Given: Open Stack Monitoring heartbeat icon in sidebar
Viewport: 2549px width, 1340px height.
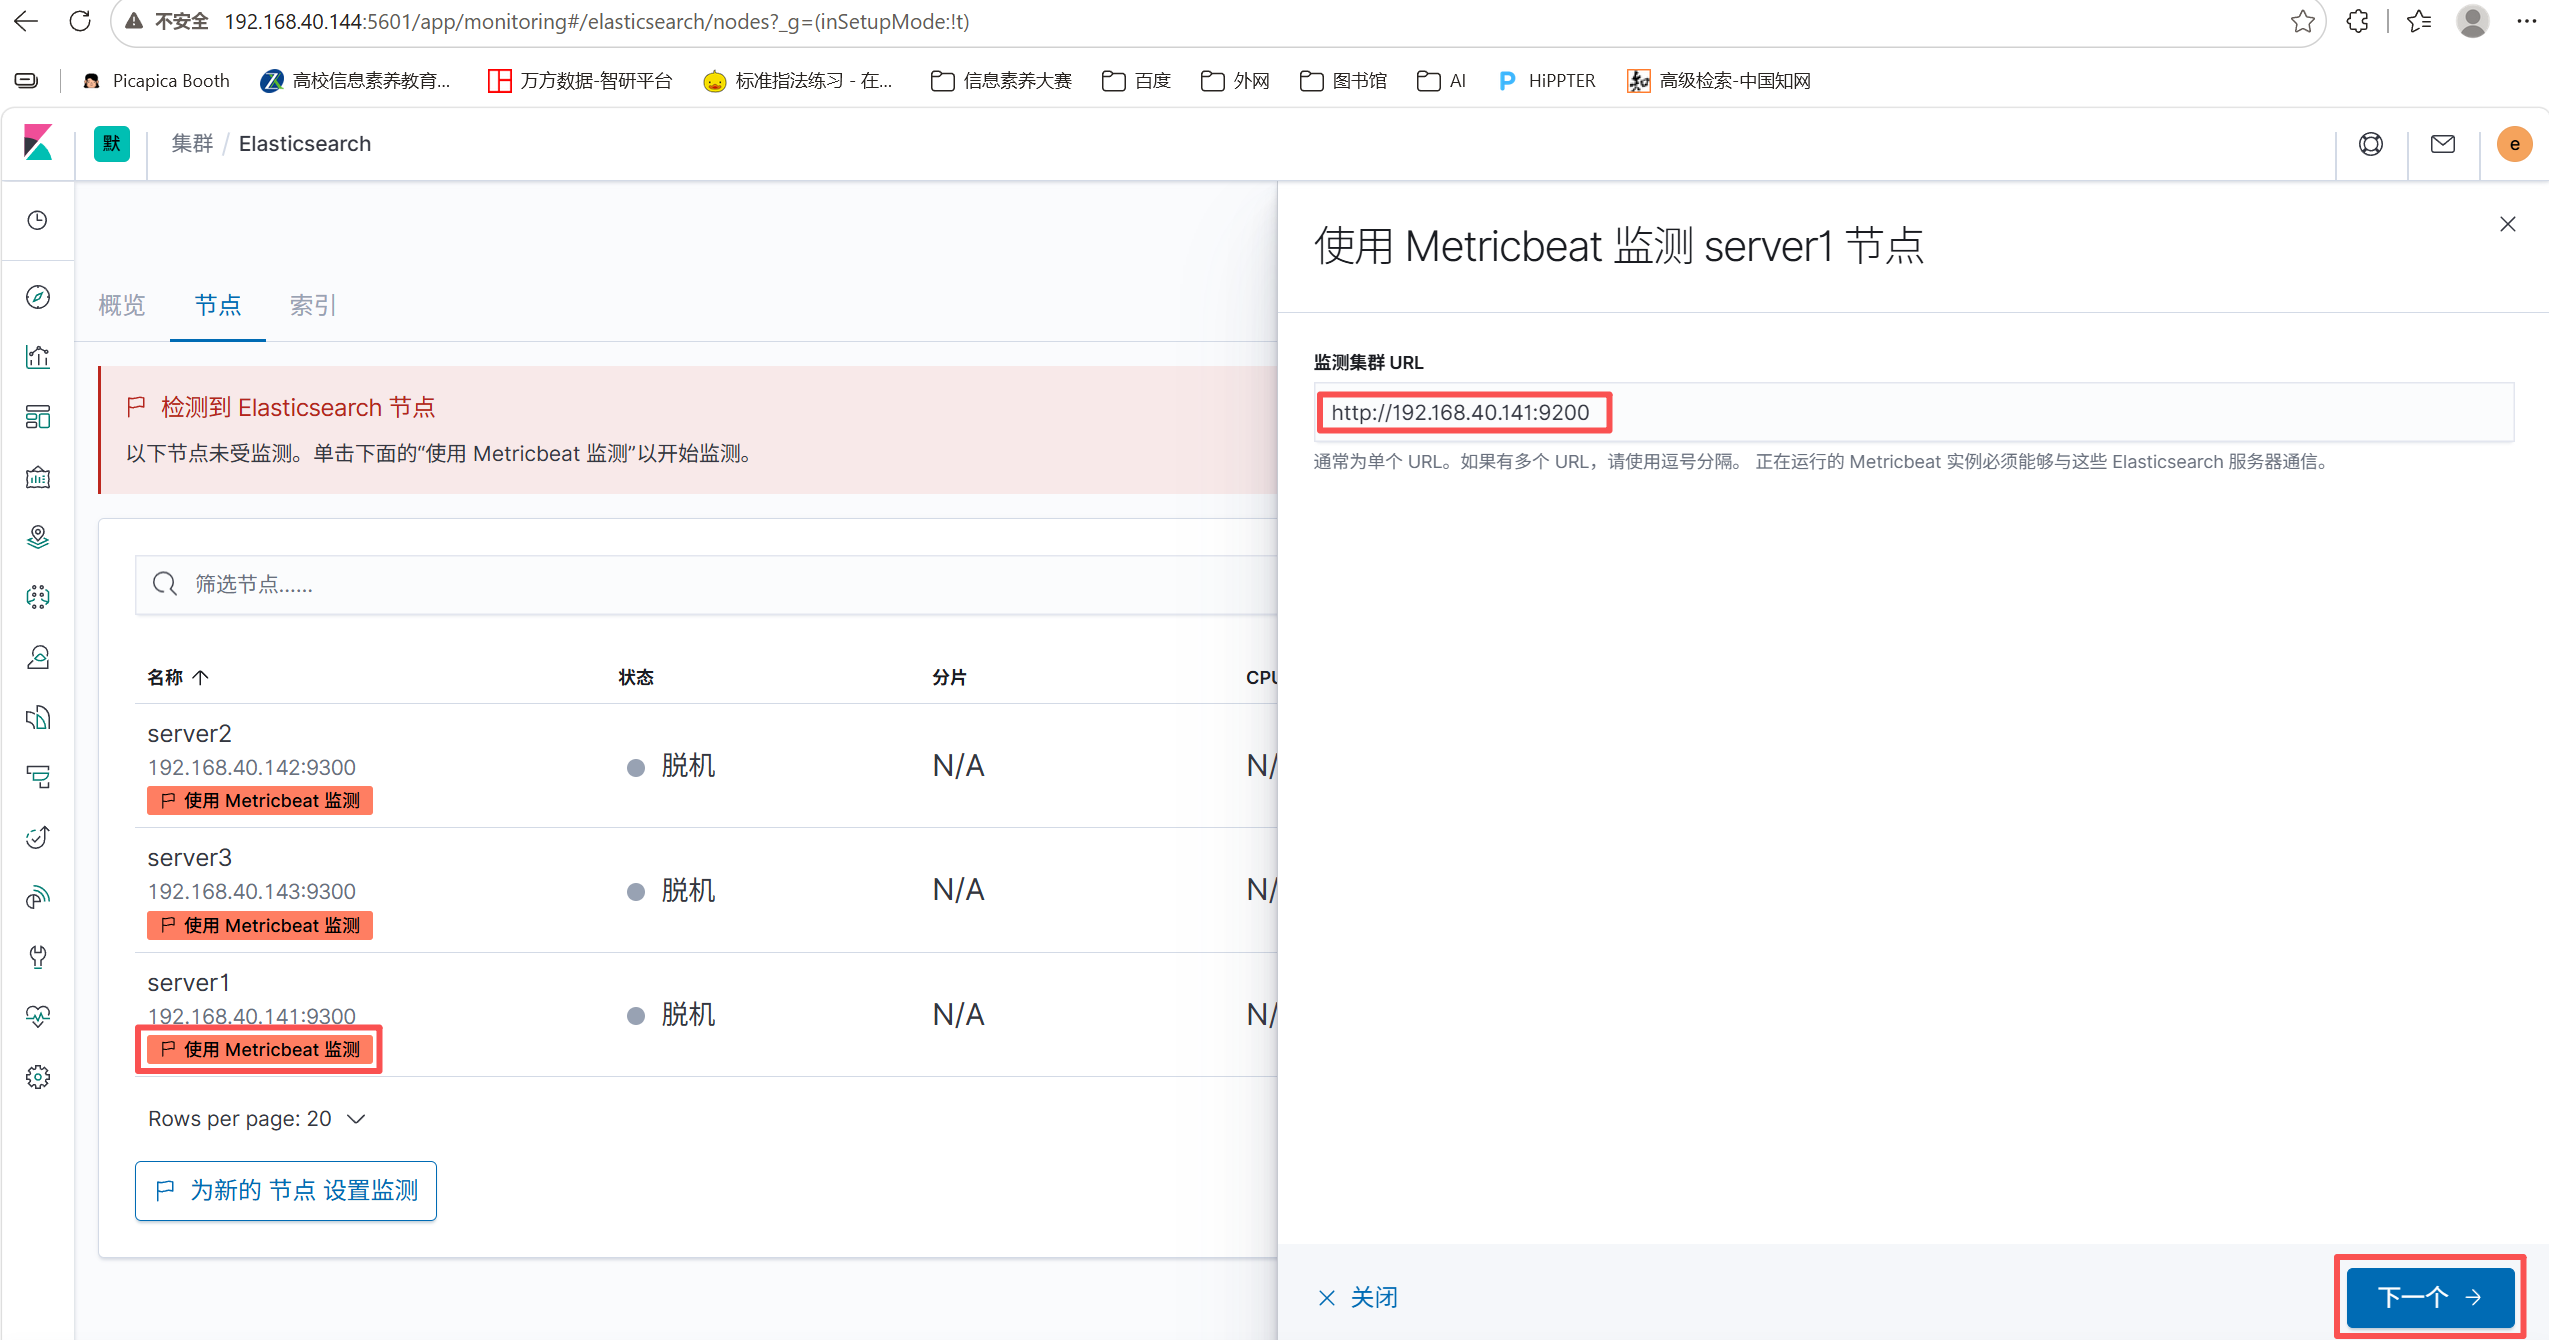Looking at the screenshot, I should [x=38, y=1017].
